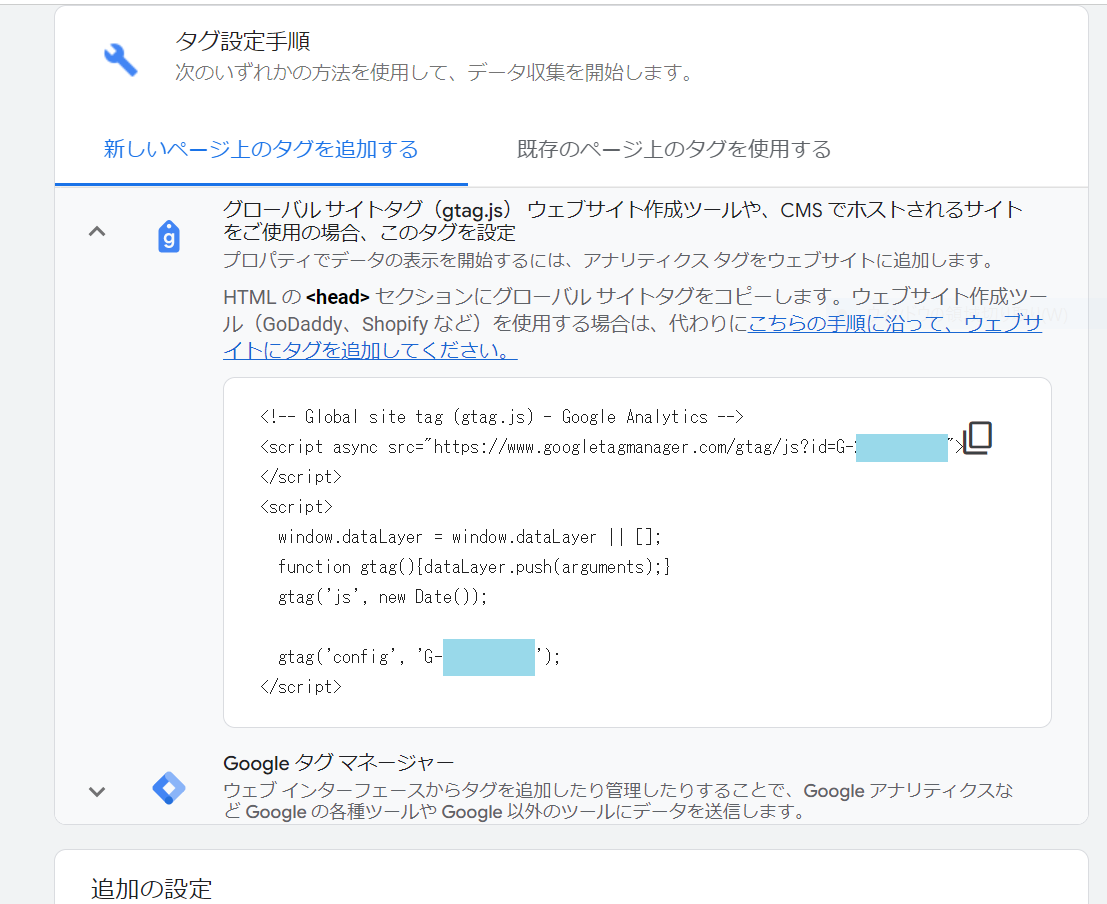Viewport: 1107px width, 904px height.
Task: Click the 追加の設定 heading
Action: click(151, 888)
